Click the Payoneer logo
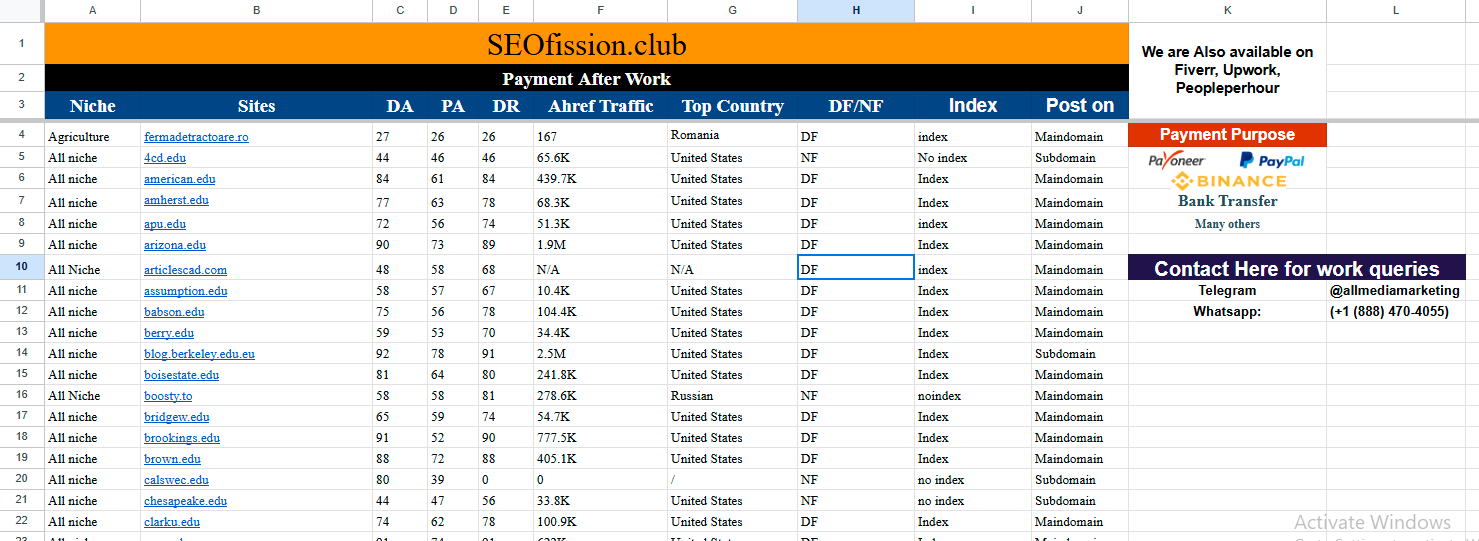 [x=1176, y=160]
